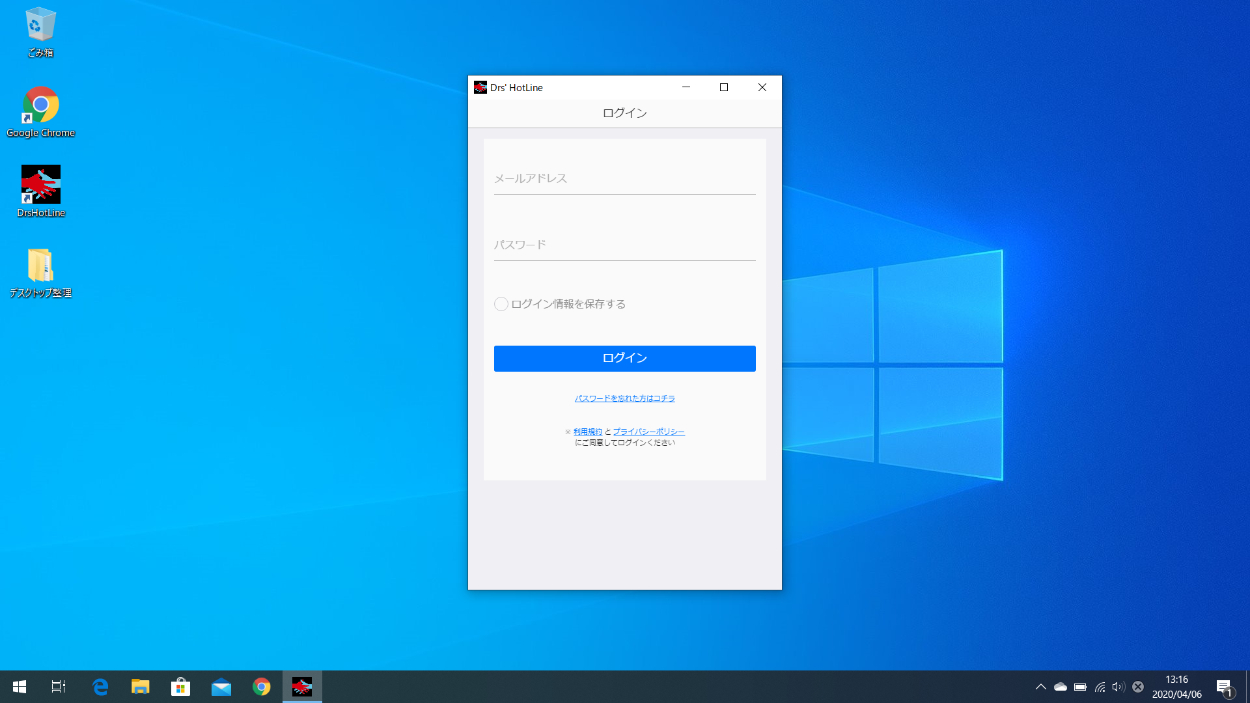Open the プライバシーポリシー link
The width and height of the screenshot is (1250, 703).
point(649,431)
